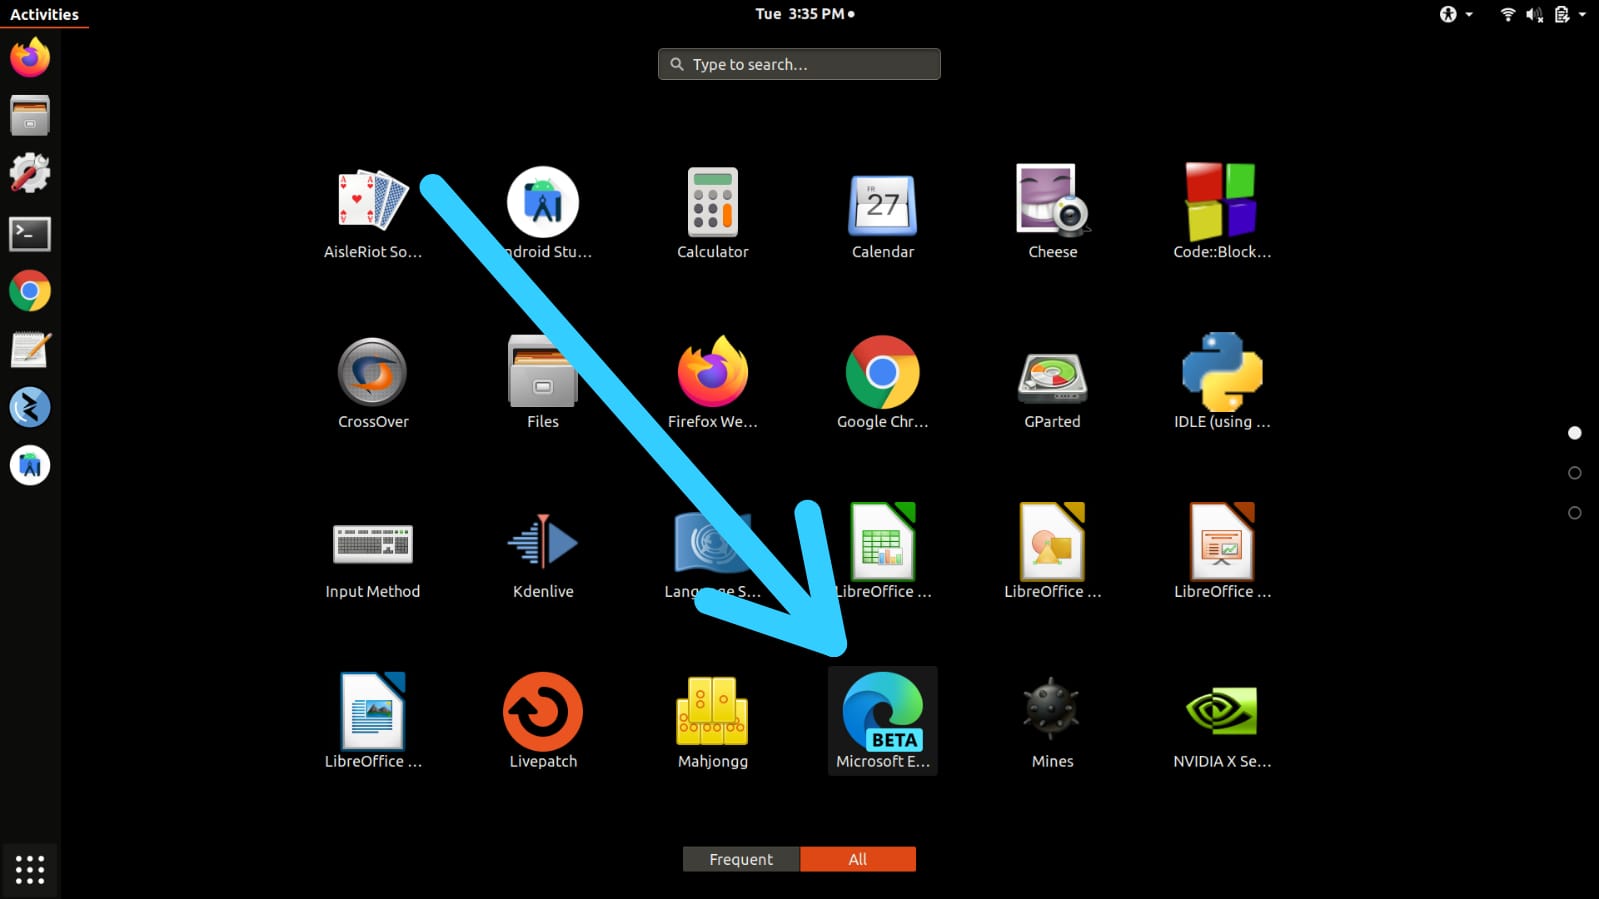Open text editor notepad in dock
The image size is (1599, 899).
30,349
